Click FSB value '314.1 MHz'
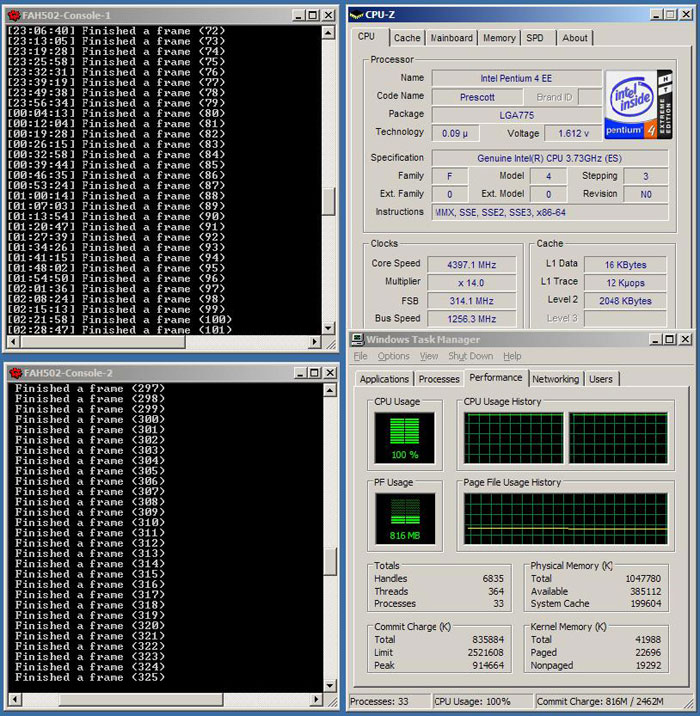This screenshot has height=716, width=700. coord(472,301)
